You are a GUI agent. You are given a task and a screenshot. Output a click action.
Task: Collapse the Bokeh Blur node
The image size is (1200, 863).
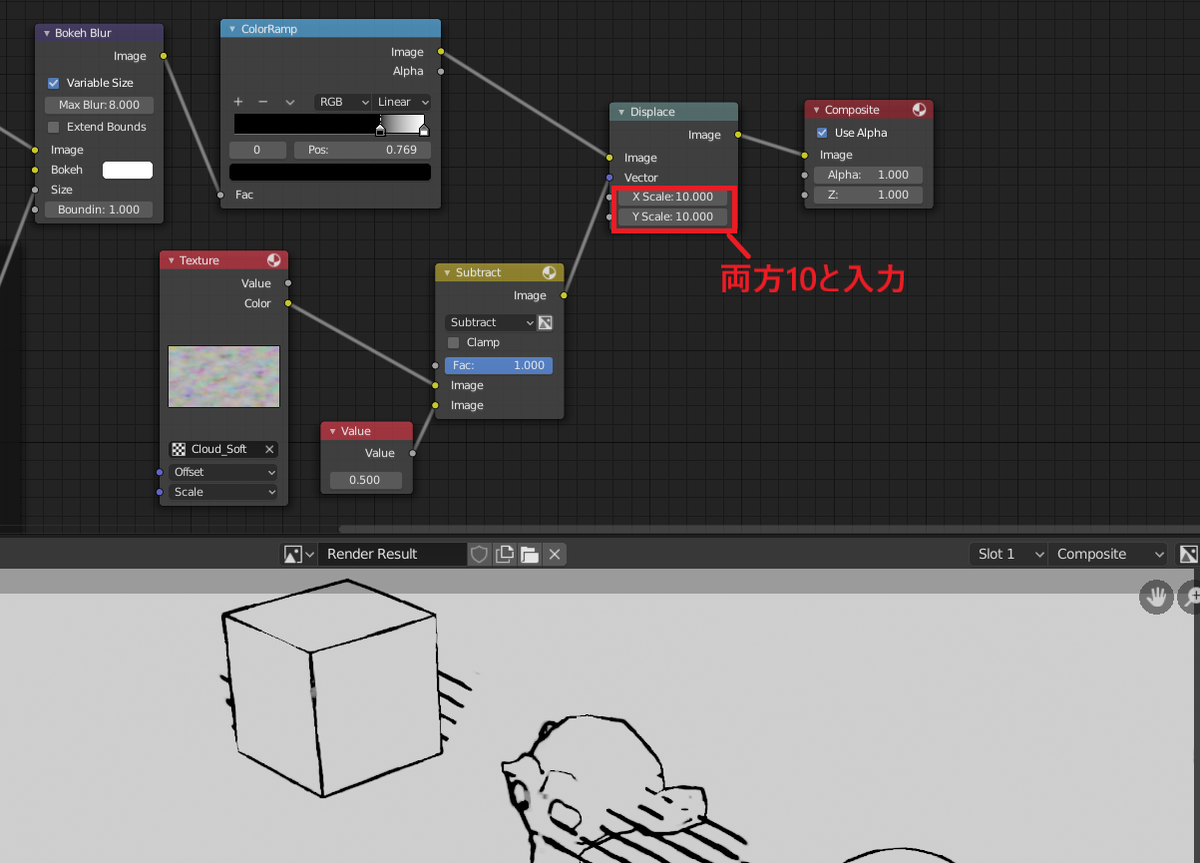[46, 33]
